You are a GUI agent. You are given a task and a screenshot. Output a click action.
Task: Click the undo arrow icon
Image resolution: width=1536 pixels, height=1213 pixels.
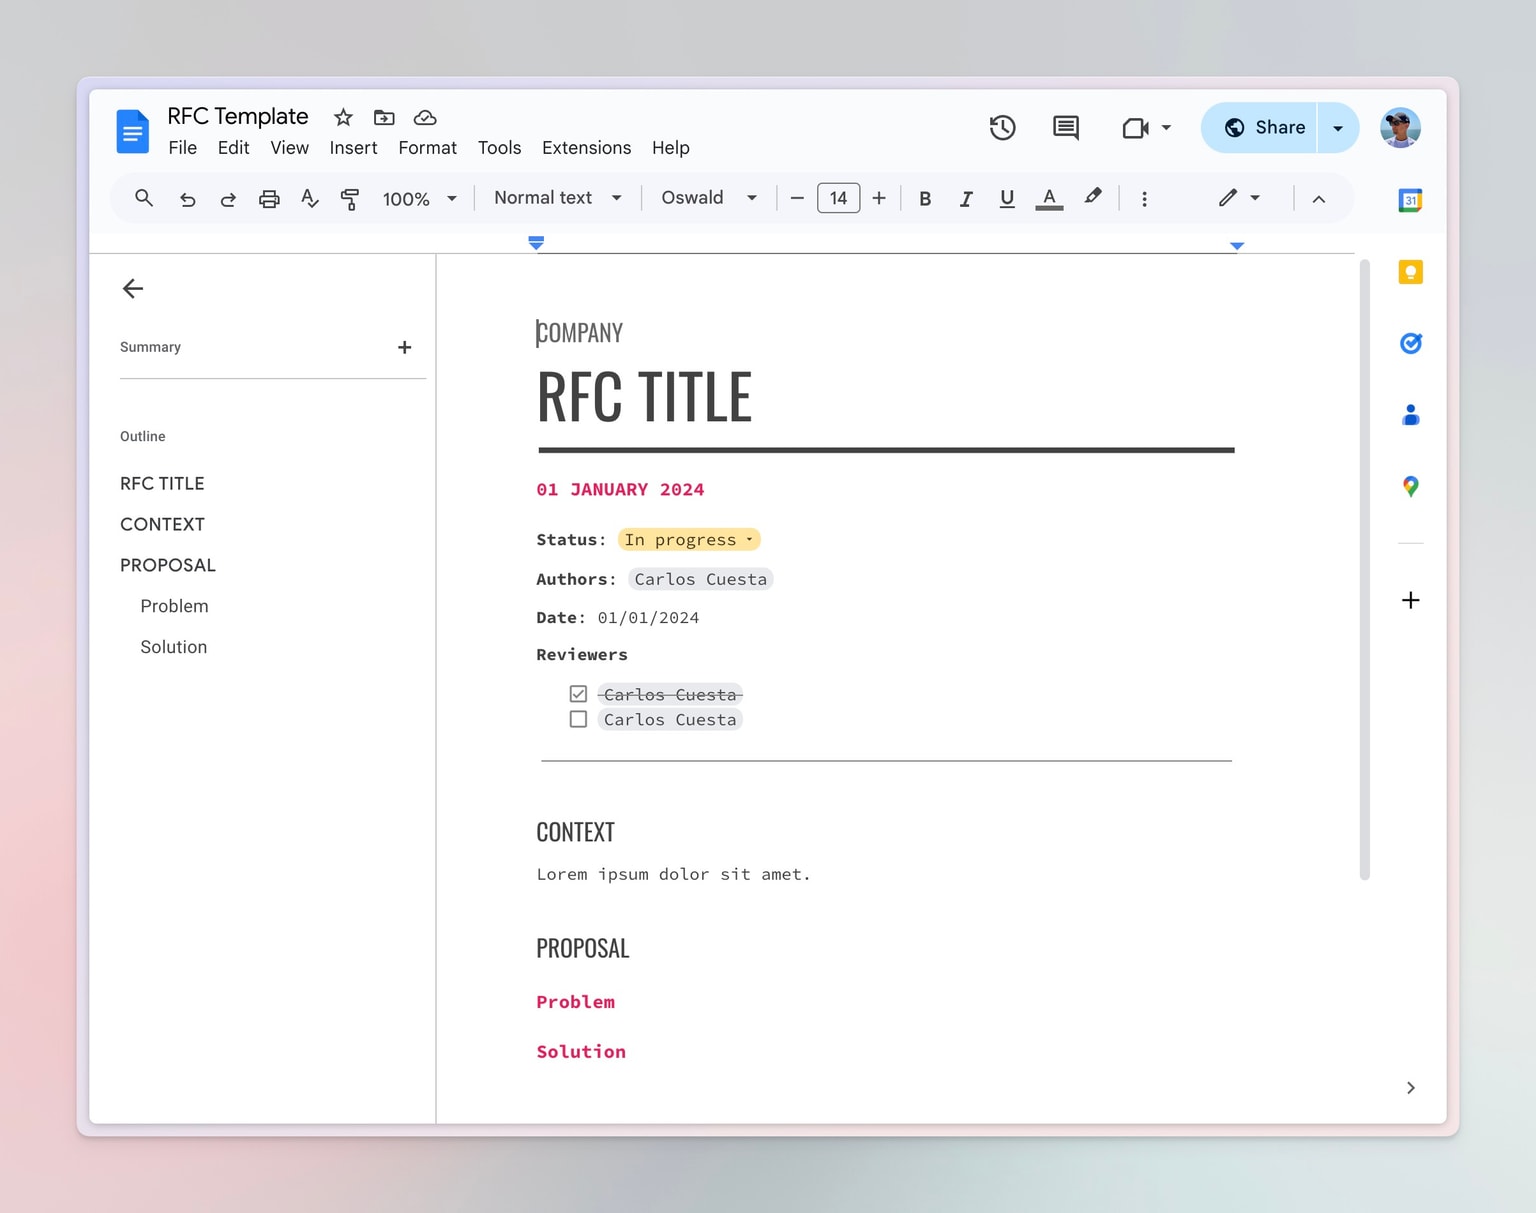(187, 199)
